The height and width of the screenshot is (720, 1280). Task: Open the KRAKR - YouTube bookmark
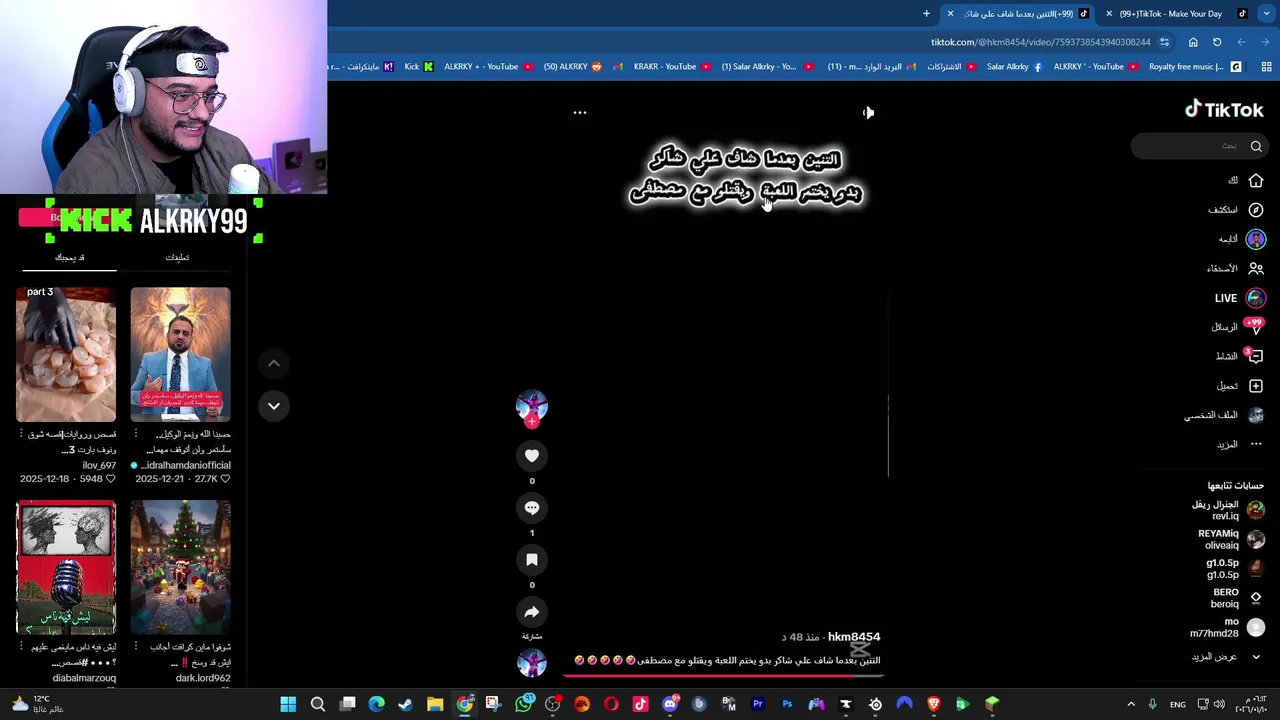pyautogui.click(x=672, y=67)
